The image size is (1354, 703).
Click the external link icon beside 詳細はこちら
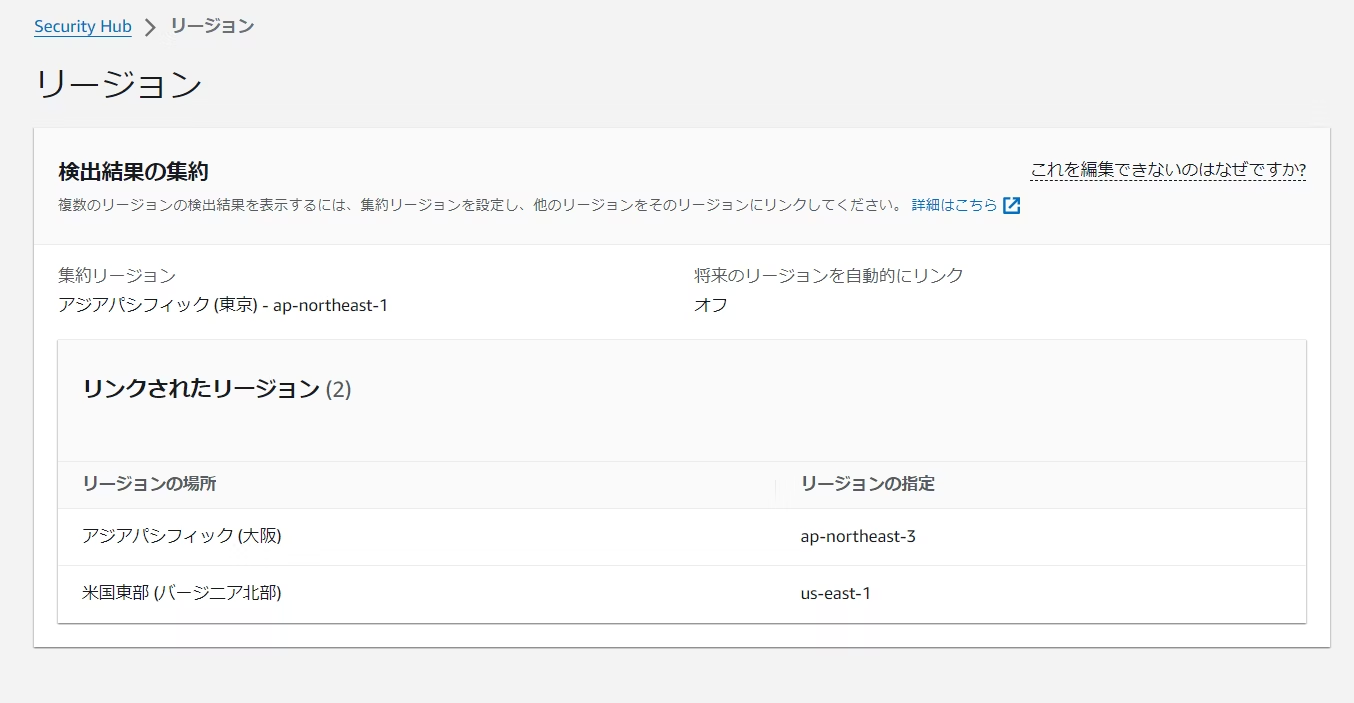[x=1011, y=205]
